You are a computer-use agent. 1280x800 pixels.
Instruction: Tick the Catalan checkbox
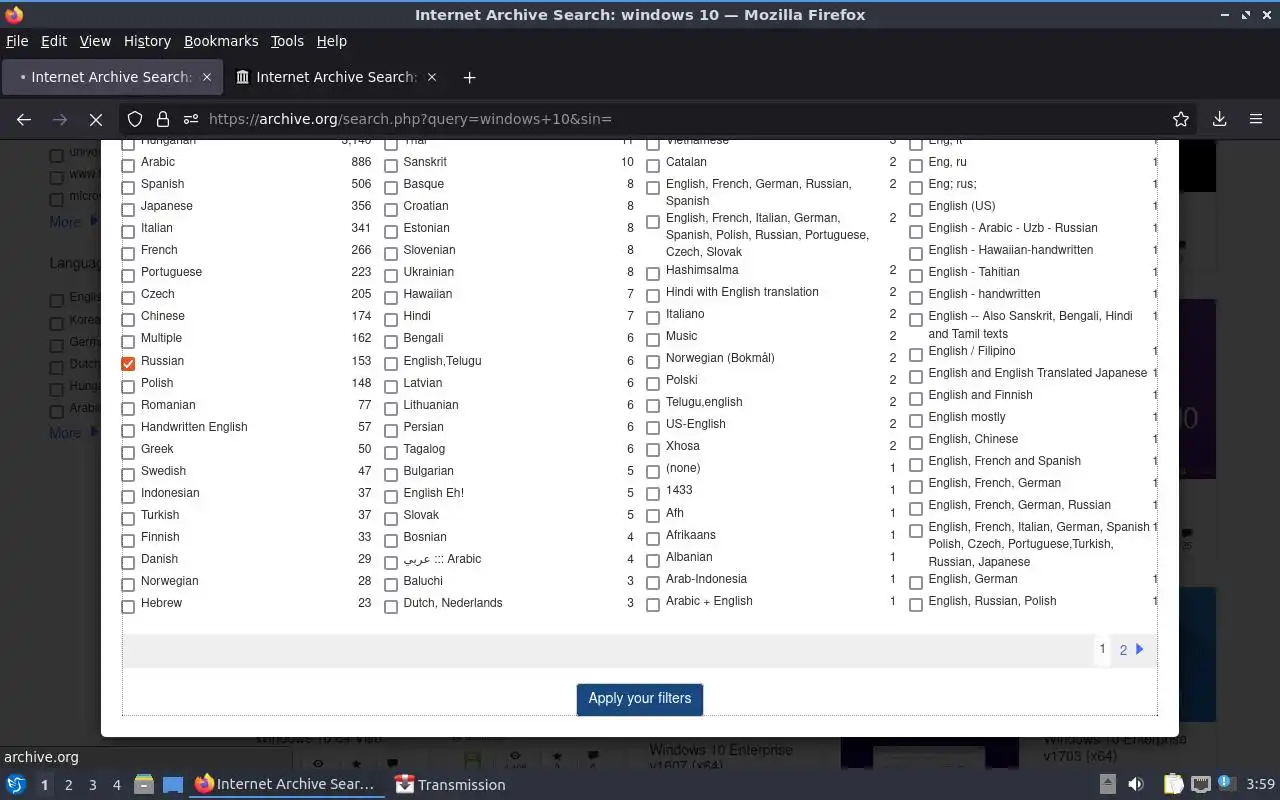point(653,165)
